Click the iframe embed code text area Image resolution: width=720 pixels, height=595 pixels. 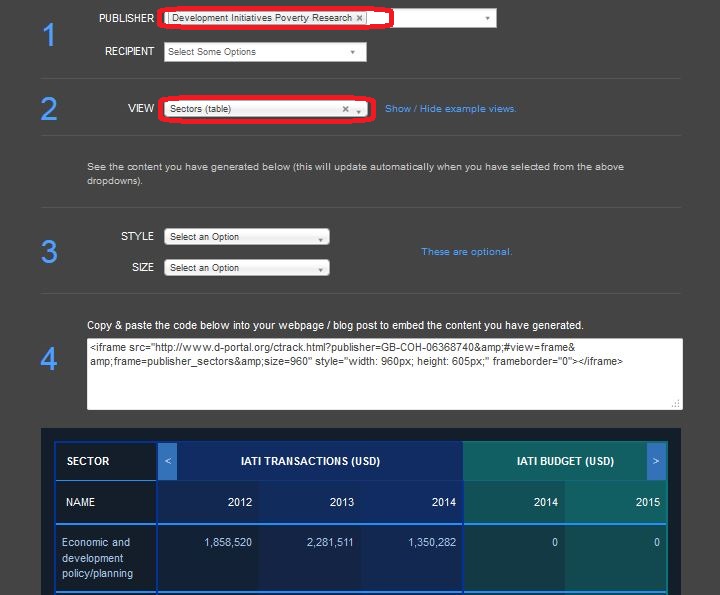[x=385, y=374]
